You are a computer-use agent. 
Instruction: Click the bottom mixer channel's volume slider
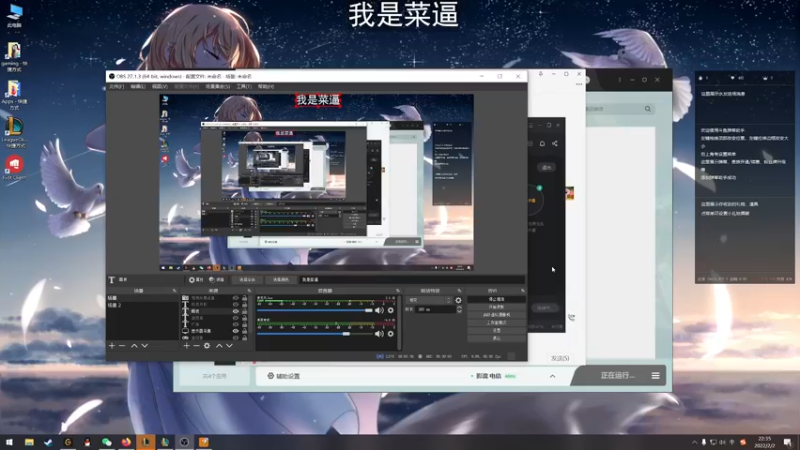315,334
